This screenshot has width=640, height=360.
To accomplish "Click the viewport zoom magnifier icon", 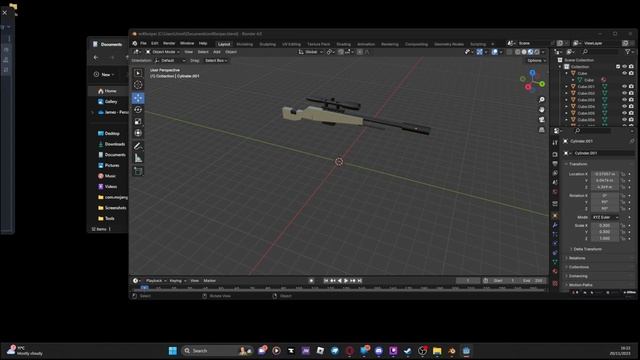I will 542,100.
